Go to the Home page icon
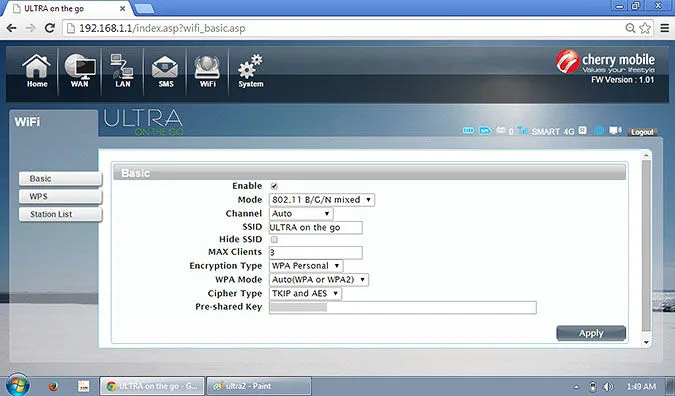Viewport: 675px width, 396px height. [x=37, y=71]
